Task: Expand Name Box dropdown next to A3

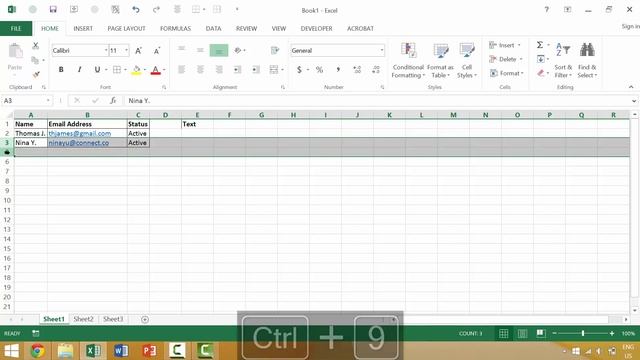Action: tap(48, 100)
